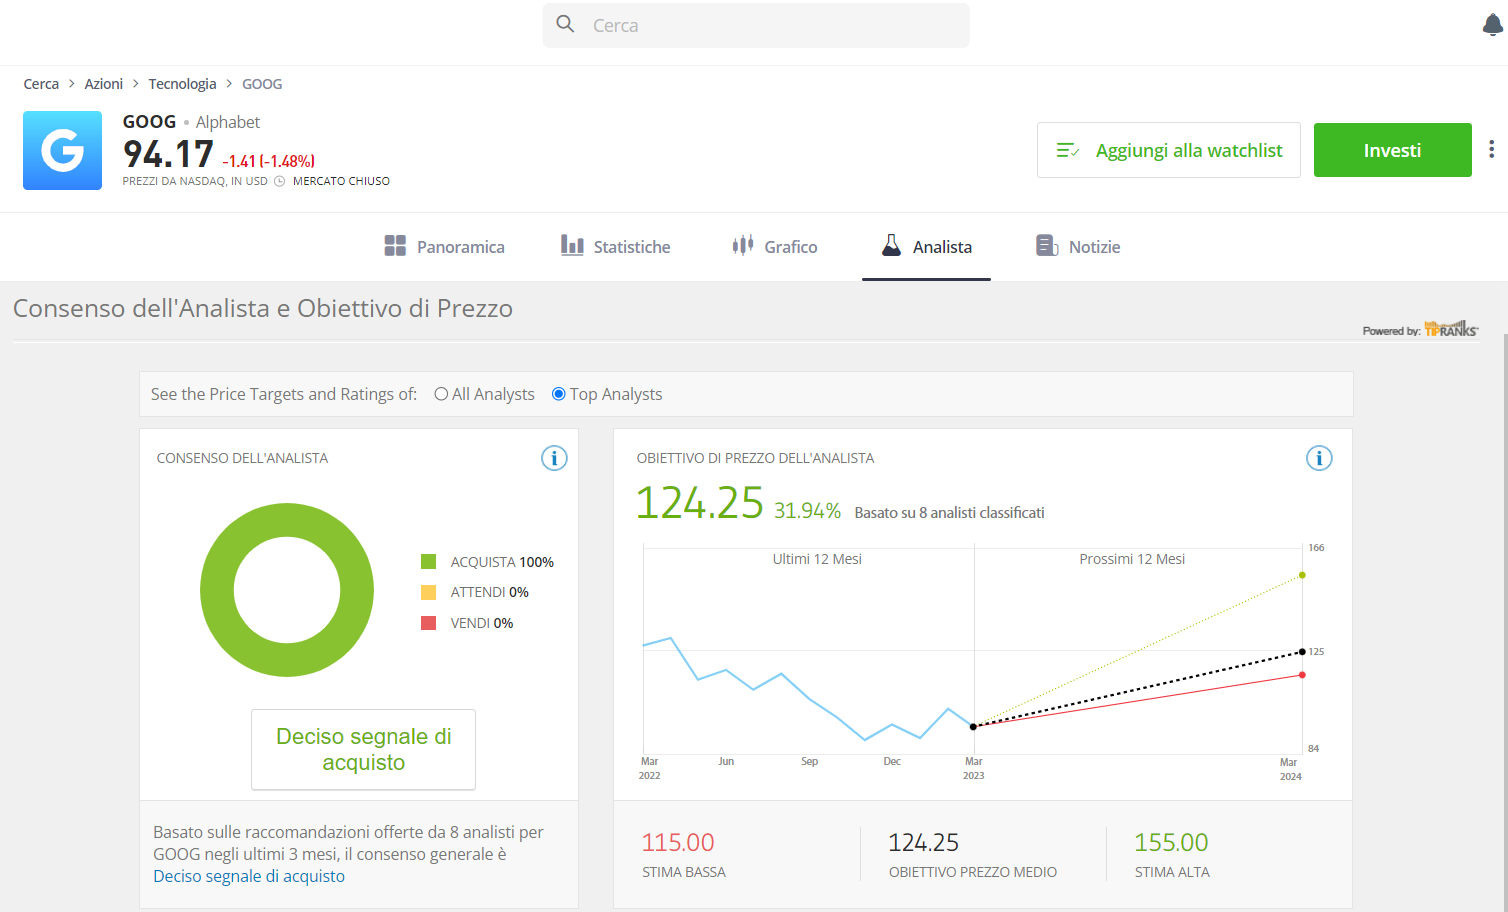The height and width of the screenshot is (912, 1508).
Task: Switch to the Grafico tab
Action: 775,247
